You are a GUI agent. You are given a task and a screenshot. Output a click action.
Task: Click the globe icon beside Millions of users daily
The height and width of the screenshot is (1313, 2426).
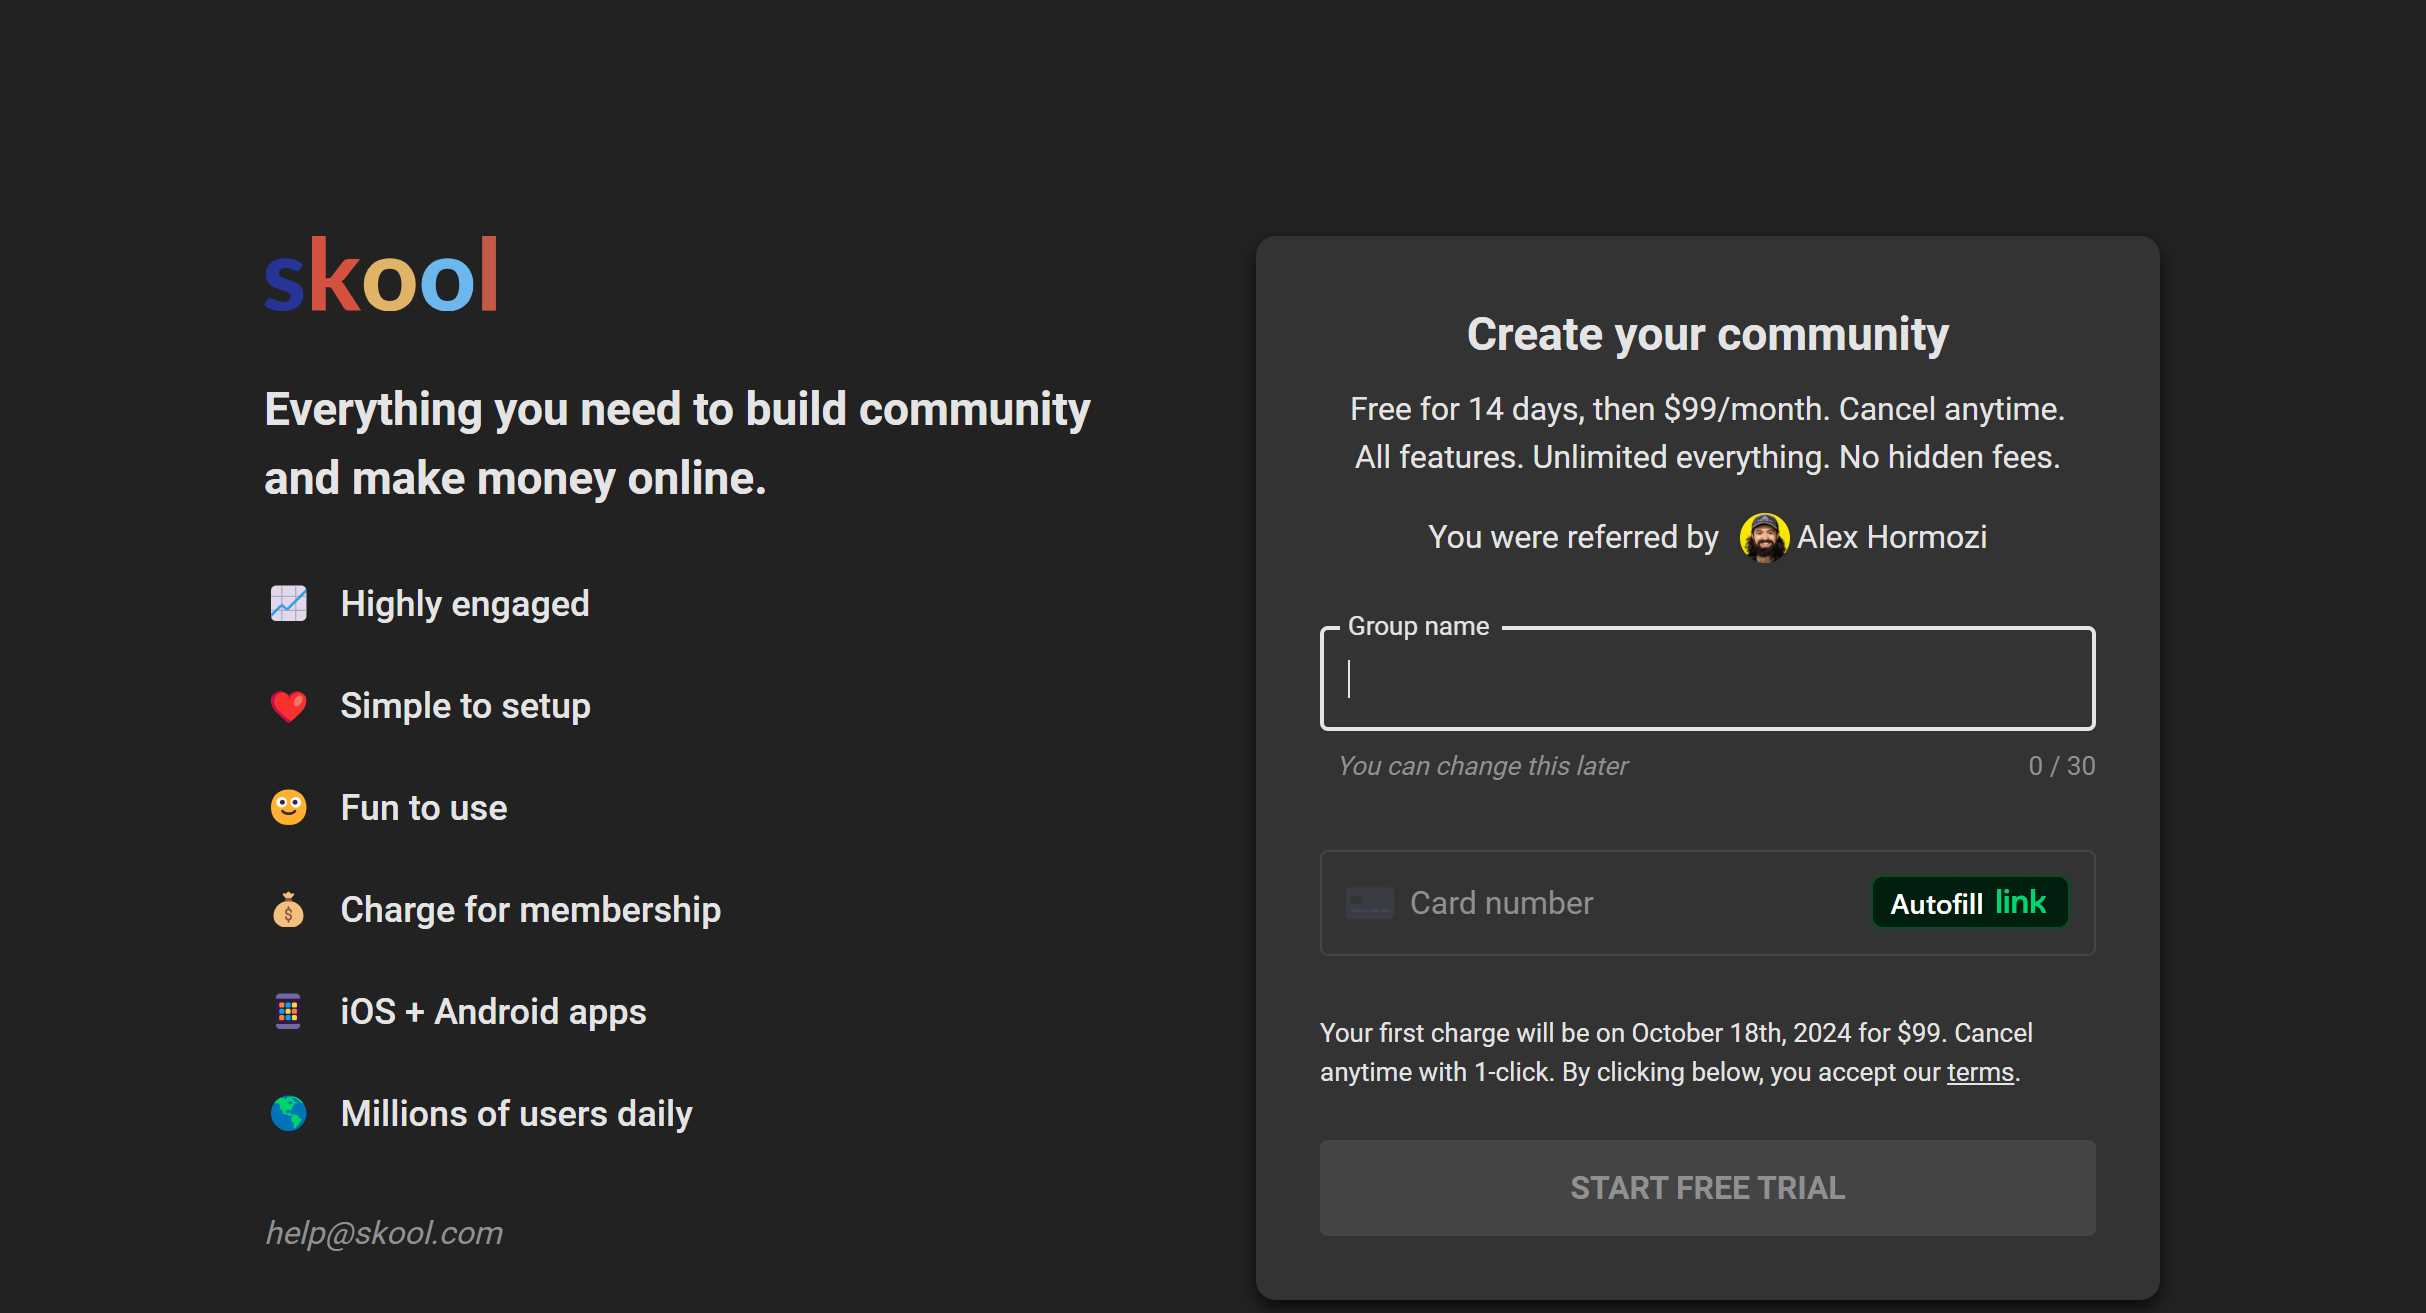[x=289, y=1114]
